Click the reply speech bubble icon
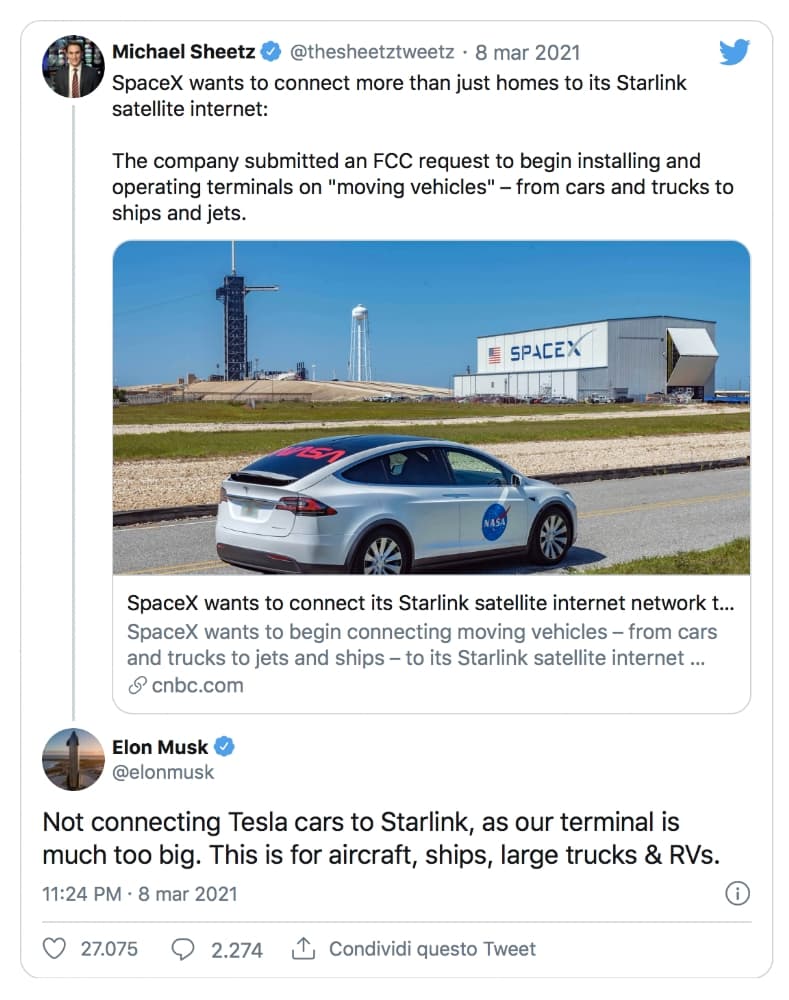 [x=183, y=948]
